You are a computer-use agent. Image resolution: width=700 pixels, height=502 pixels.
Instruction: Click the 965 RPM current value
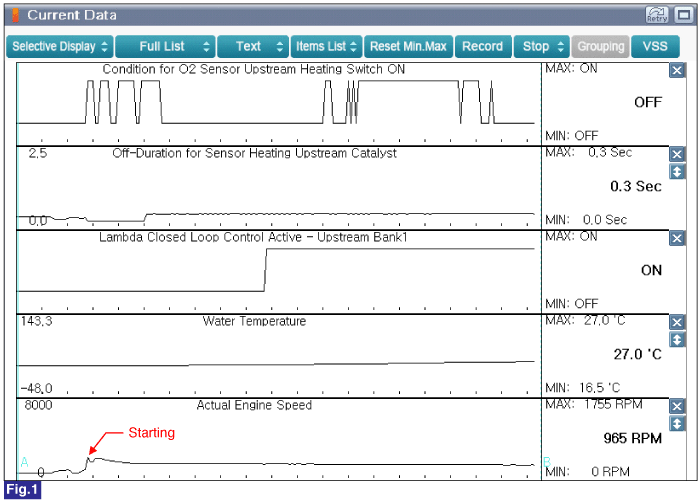tap(632, 438)
